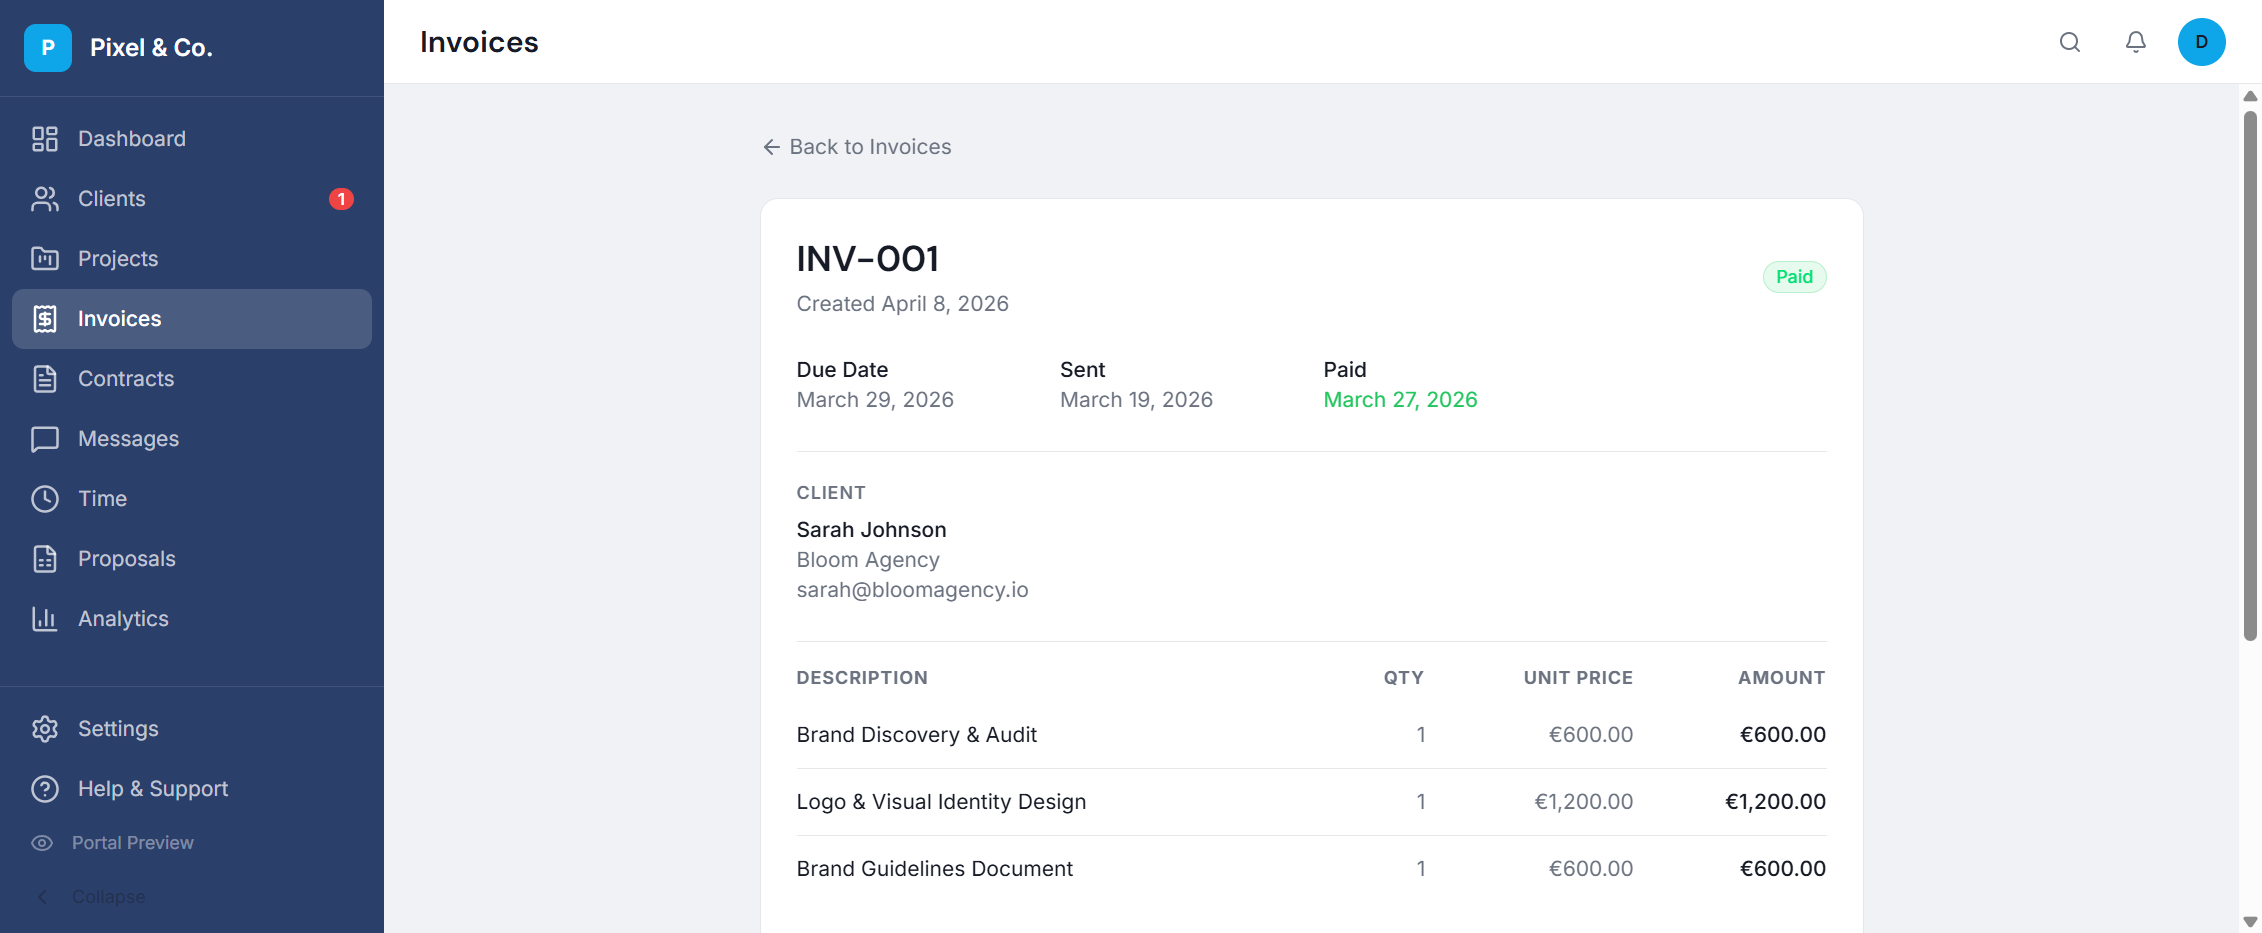The width and height of the screenshot is (2262, 933).
Task: Open notifications bell
Action: (2136, 42)
